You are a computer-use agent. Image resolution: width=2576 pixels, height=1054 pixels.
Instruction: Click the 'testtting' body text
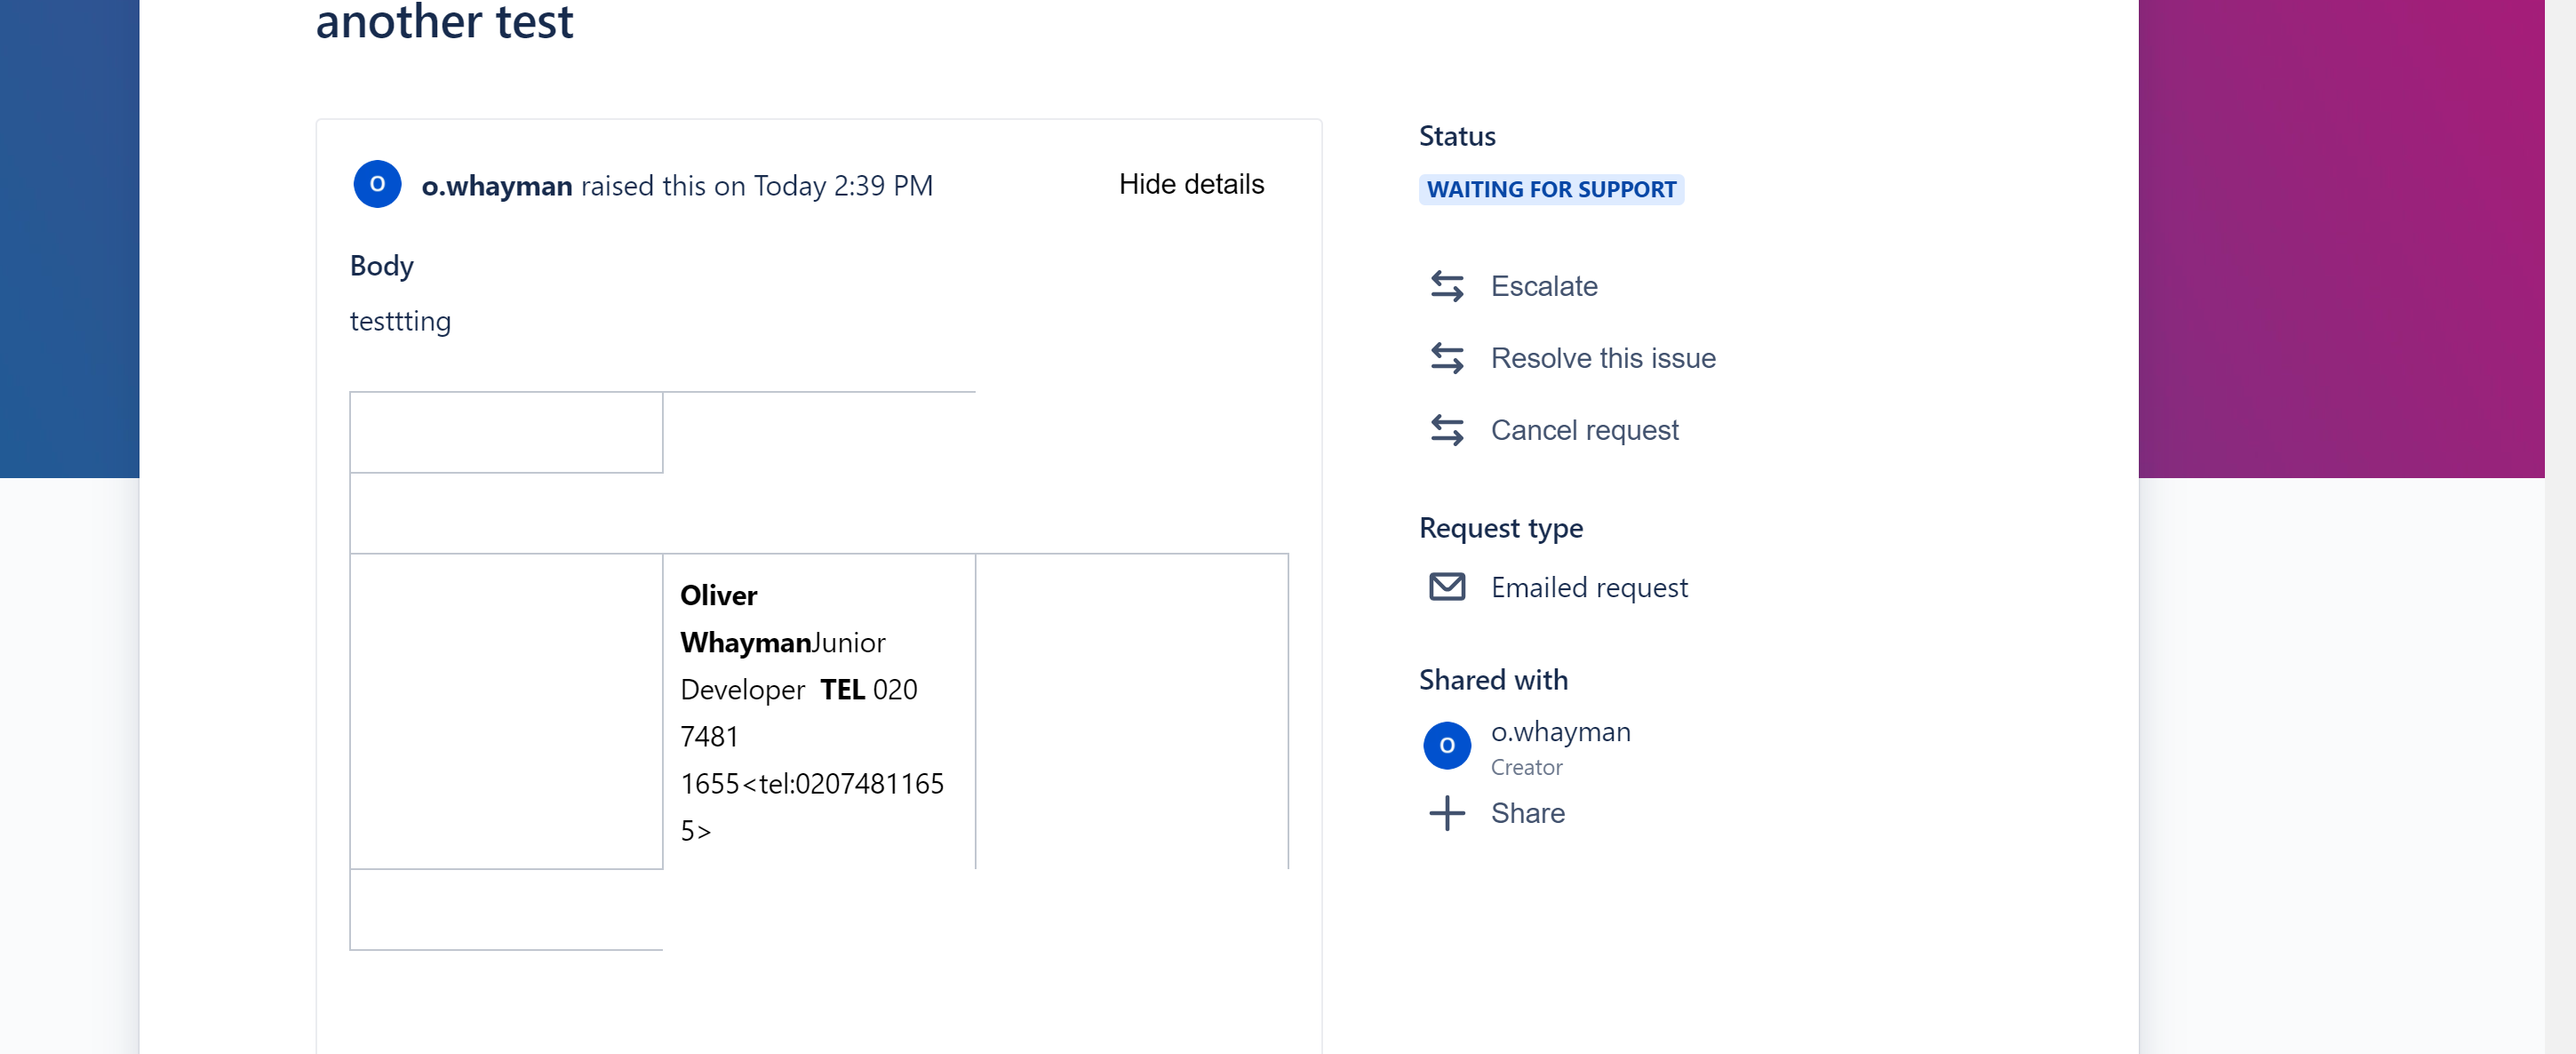(400, 321)
